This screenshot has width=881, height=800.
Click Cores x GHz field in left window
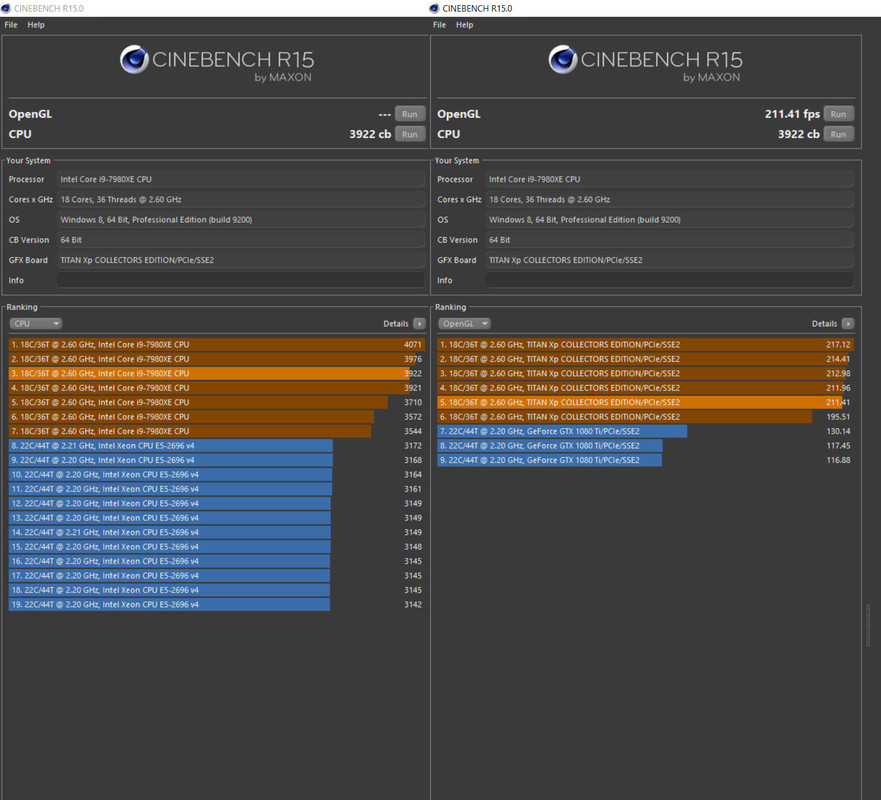[x=241, y=199]
